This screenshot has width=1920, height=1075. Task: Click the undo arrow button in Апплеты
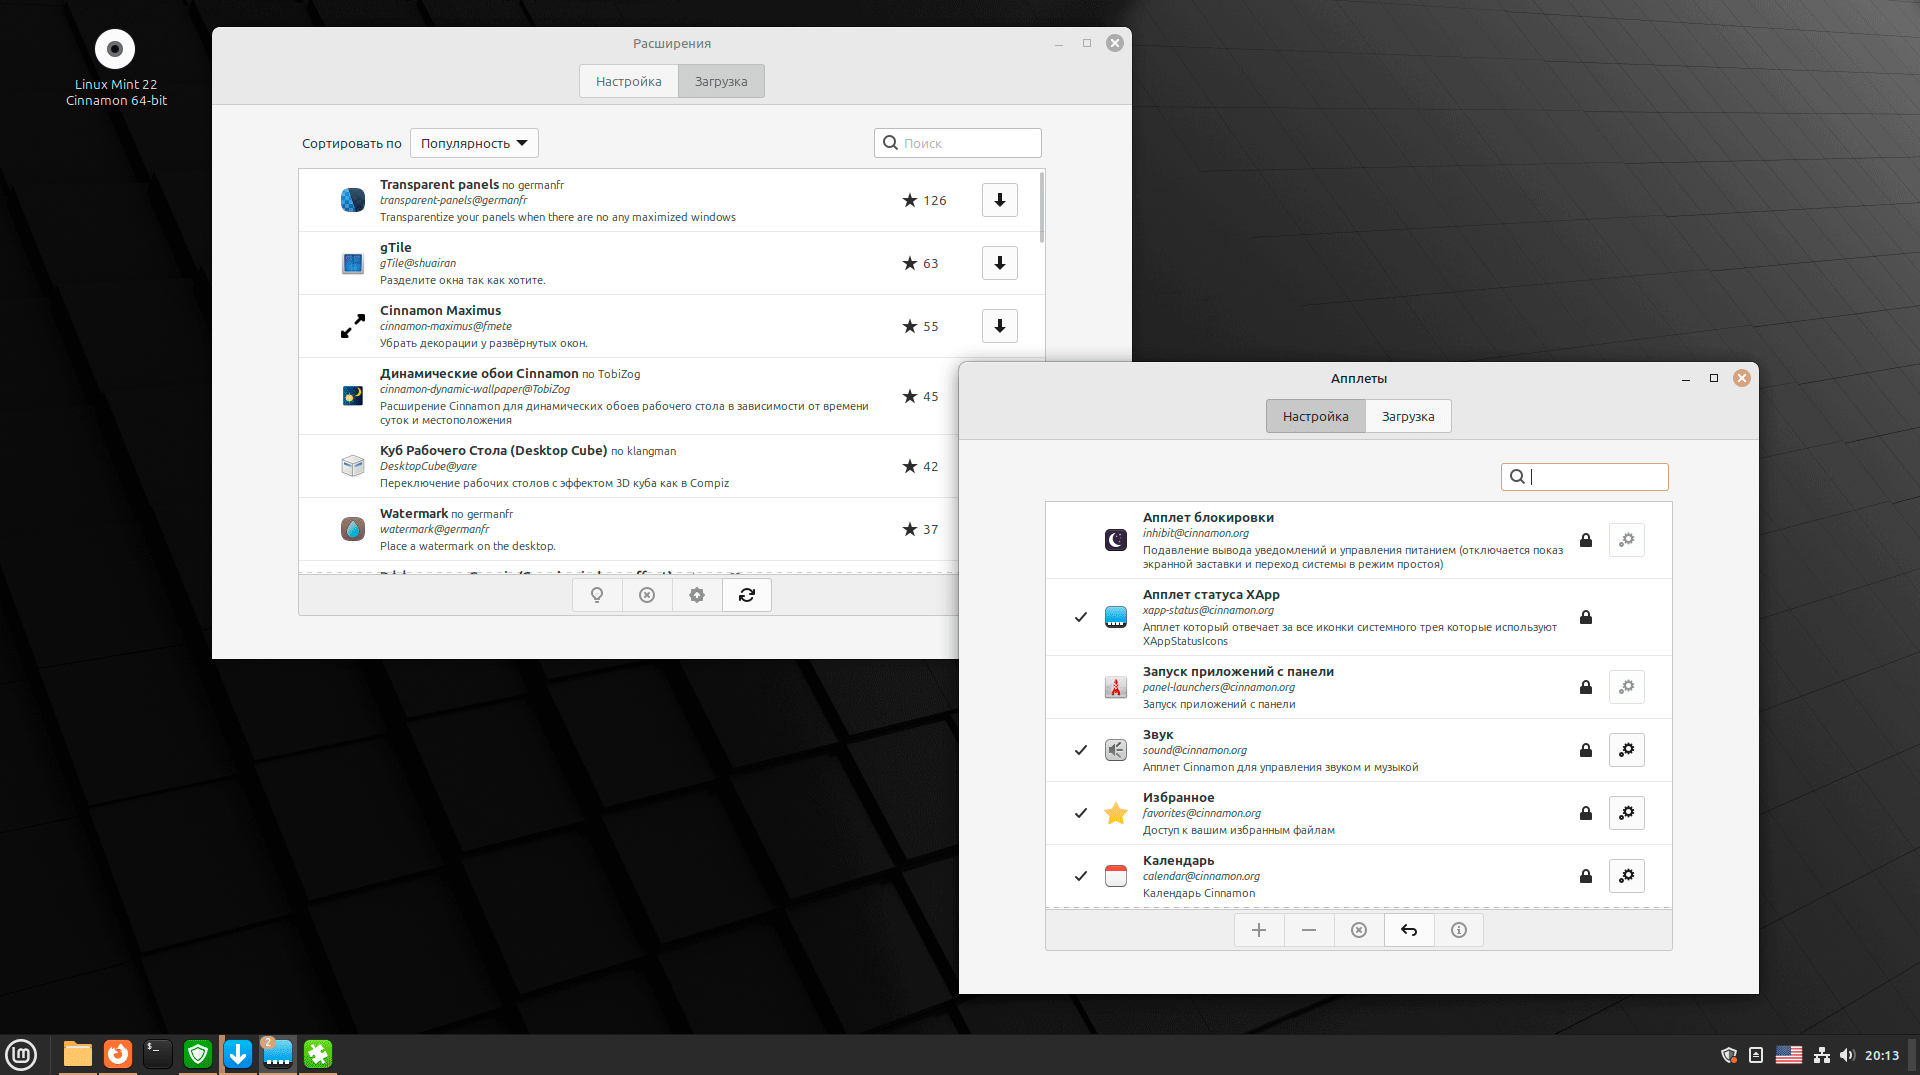pyautogui.click(x=1409, y=930)
